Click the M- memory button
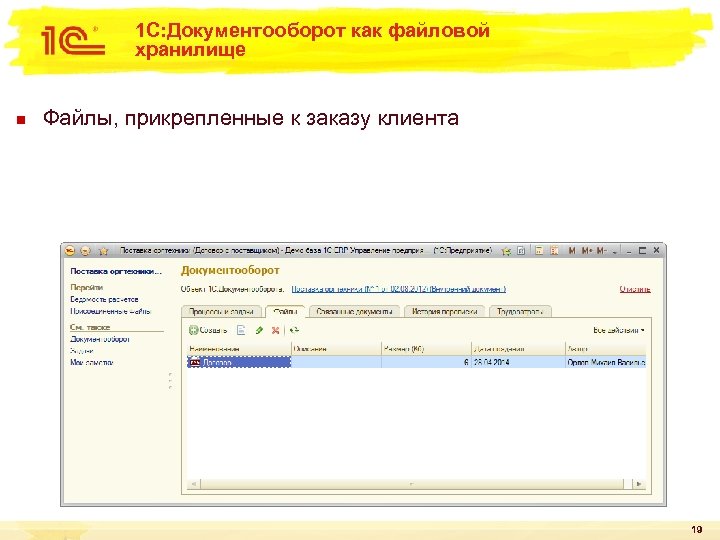Screen dimensions: 720x540 pyautogui.click(x=601, y=251)
